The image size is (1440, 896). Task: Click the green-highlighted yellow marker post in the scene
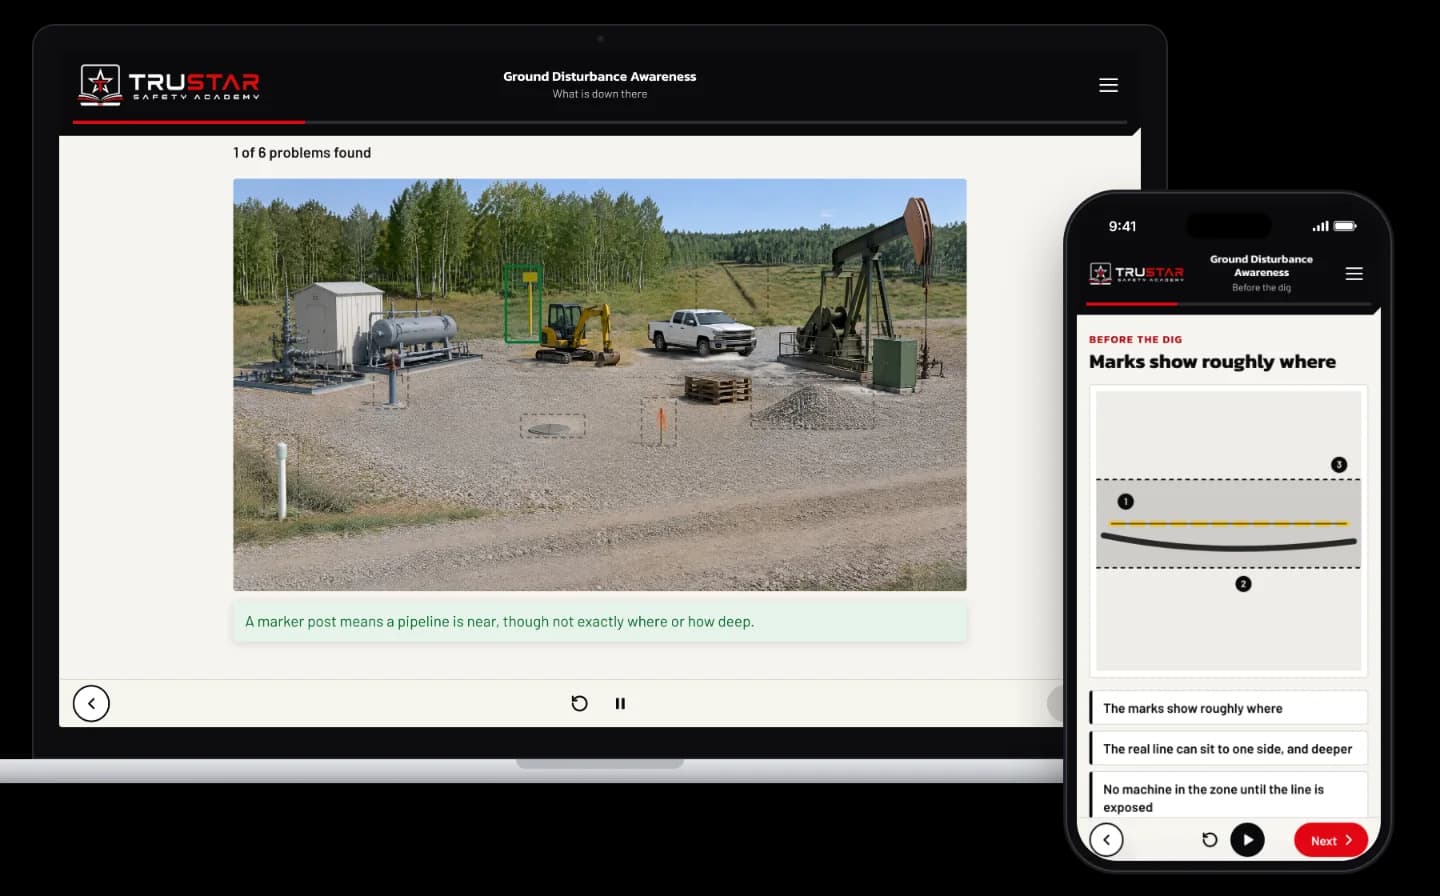tap(523, 303)
